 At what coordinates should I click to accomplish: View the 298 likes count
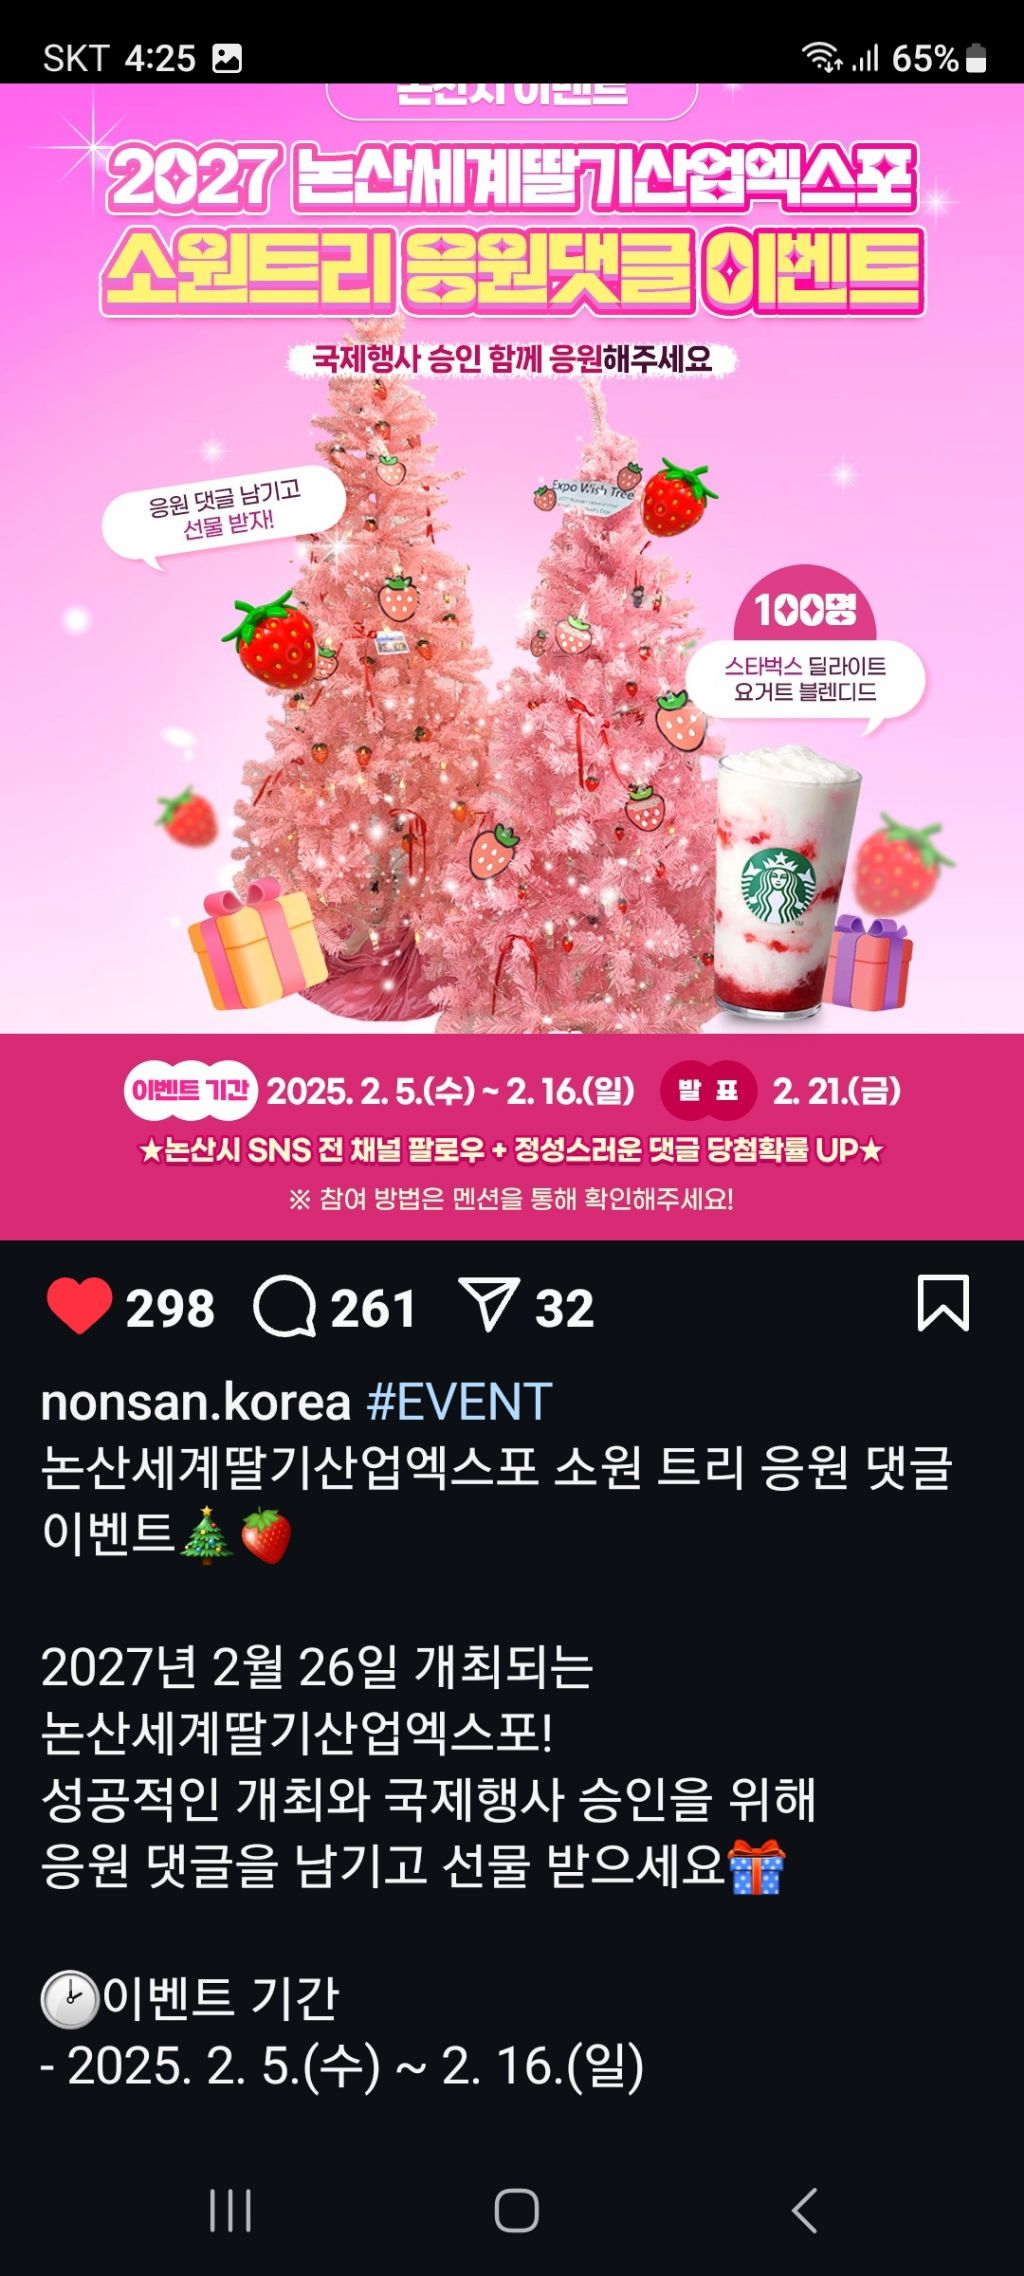click(170, 1308)
